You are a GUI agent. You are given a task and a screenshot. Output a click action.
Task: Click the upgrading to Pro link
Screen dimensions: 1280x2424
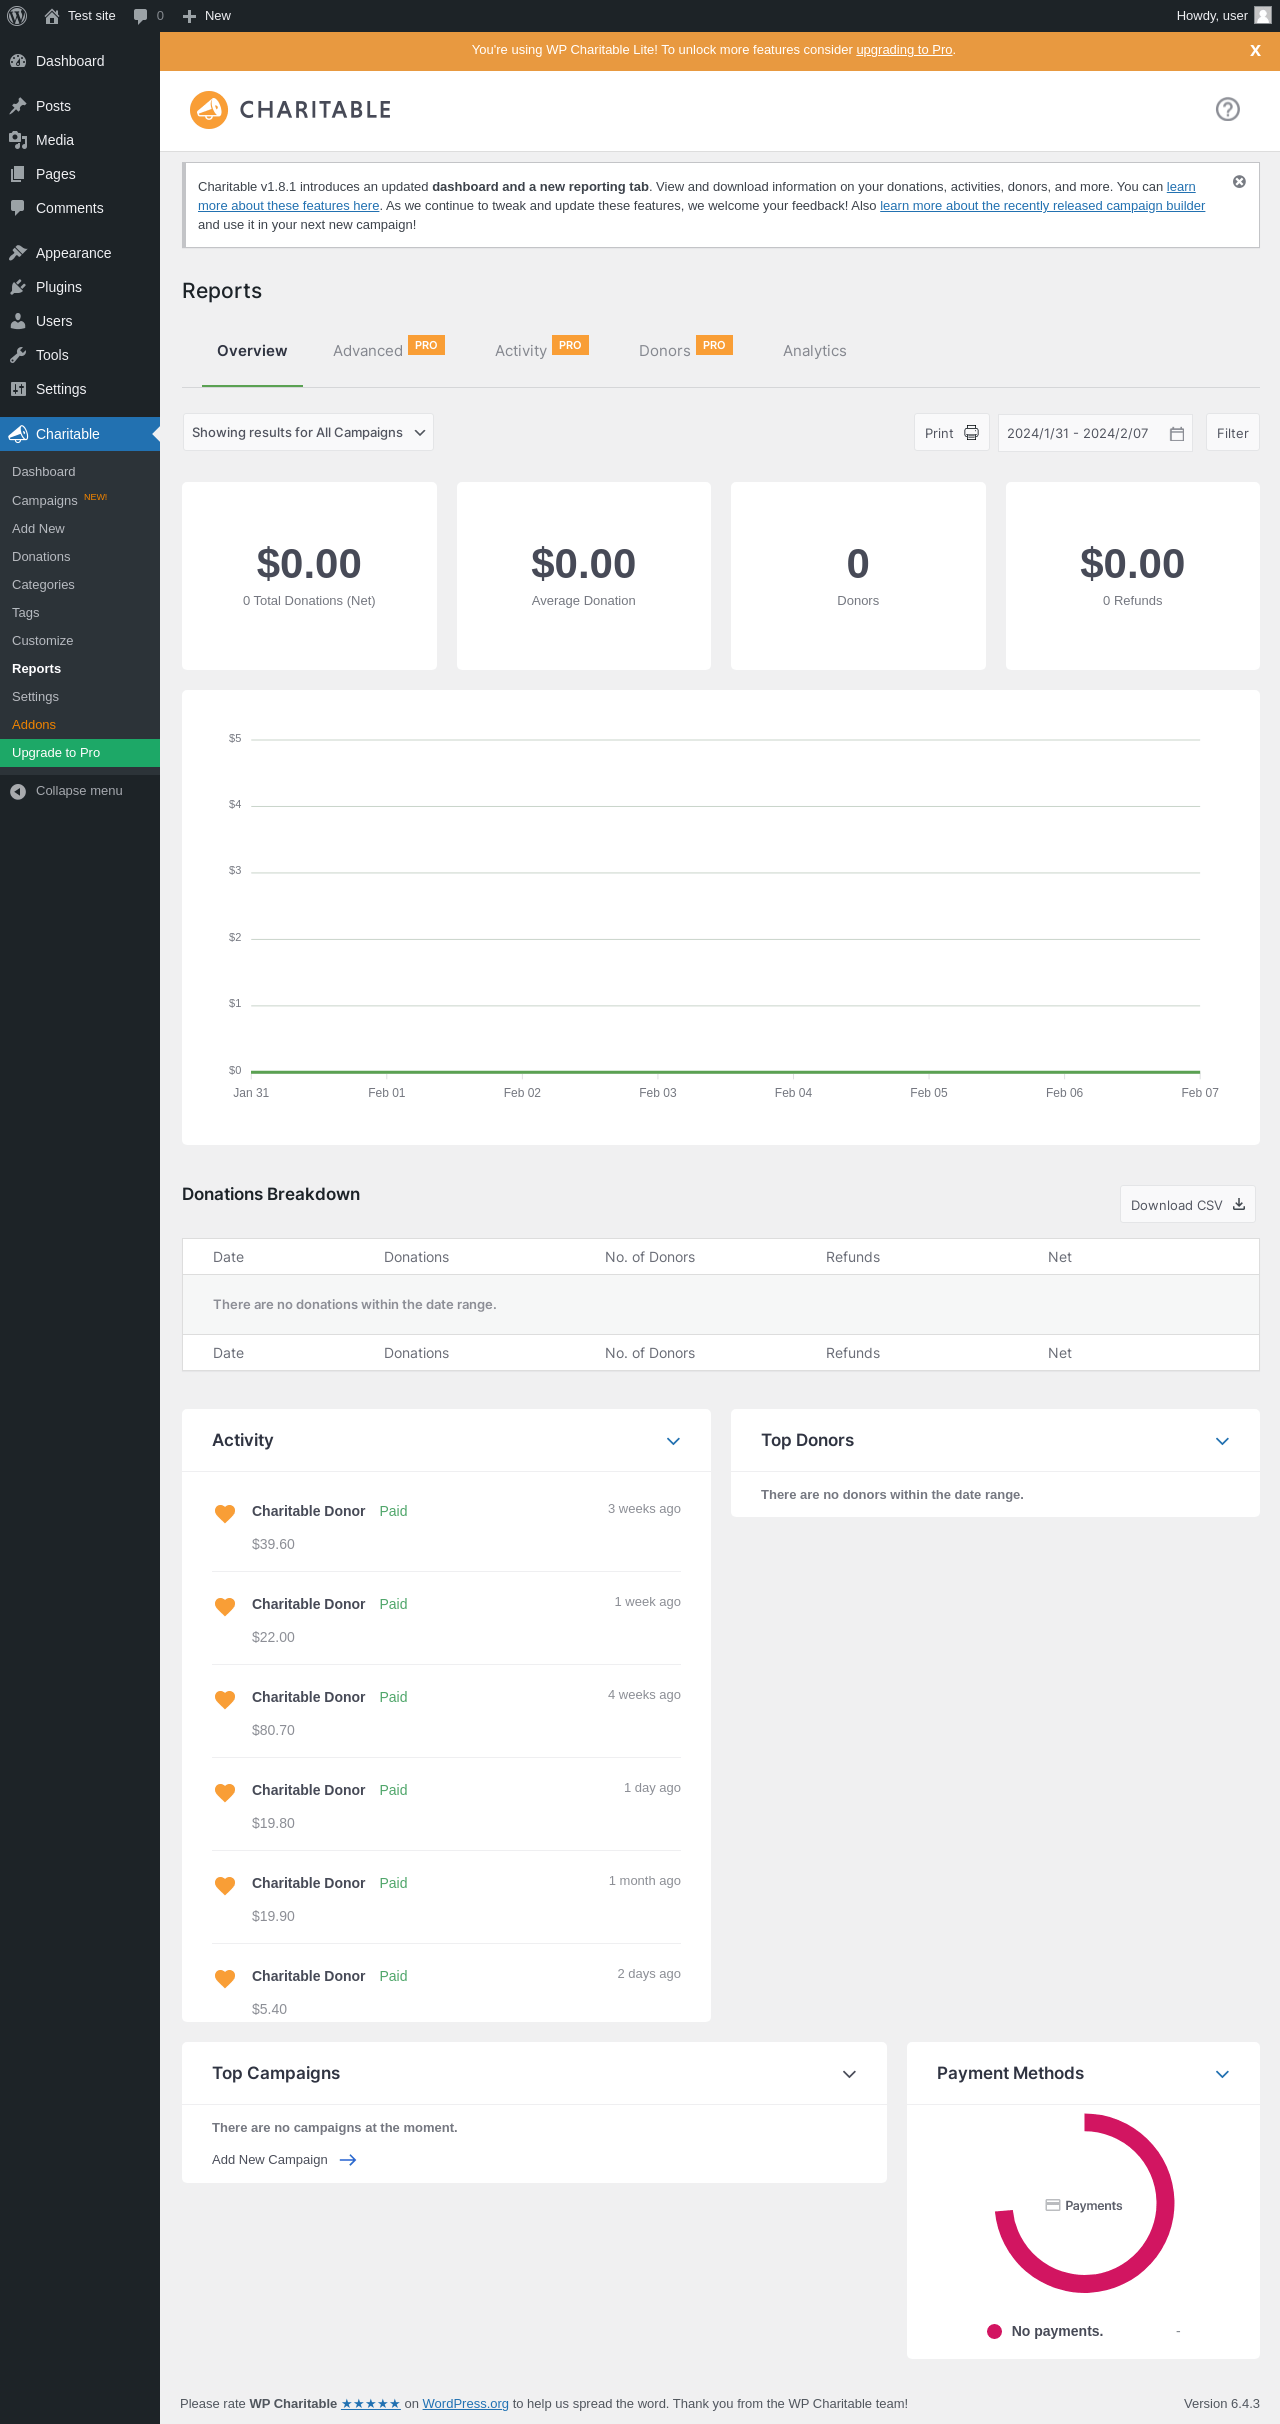pyautogui.click(x=904, y=50)
